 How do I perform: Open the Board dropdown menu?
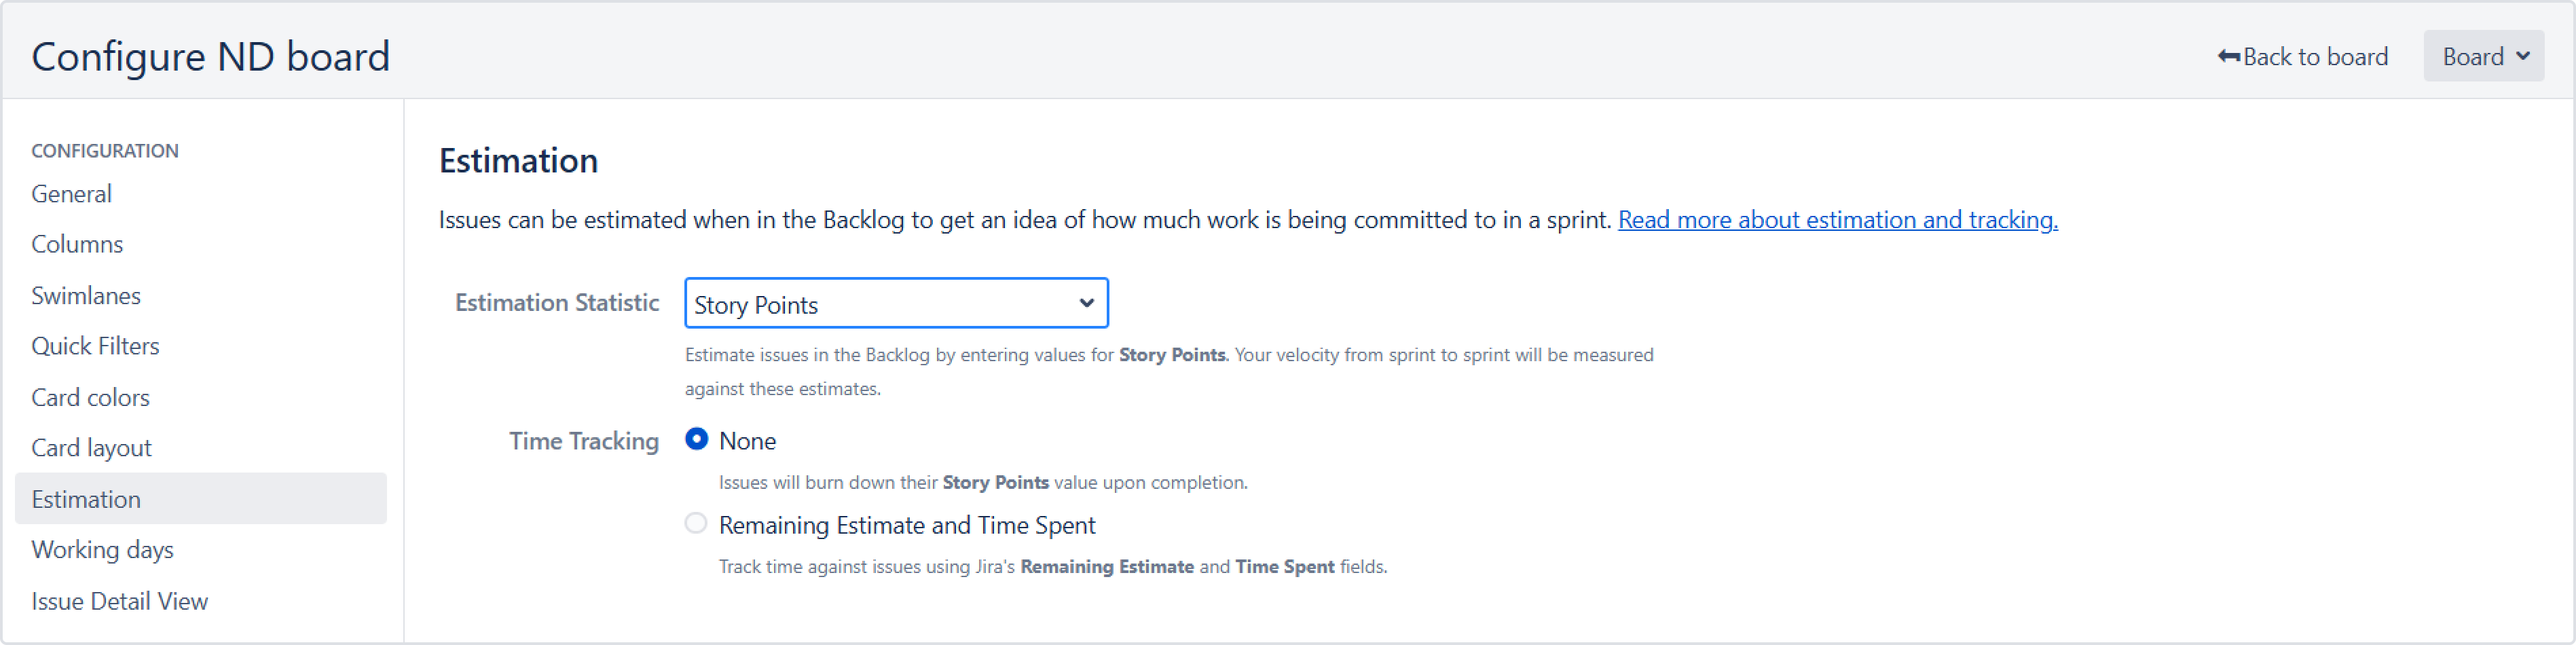coord(2482,57)
